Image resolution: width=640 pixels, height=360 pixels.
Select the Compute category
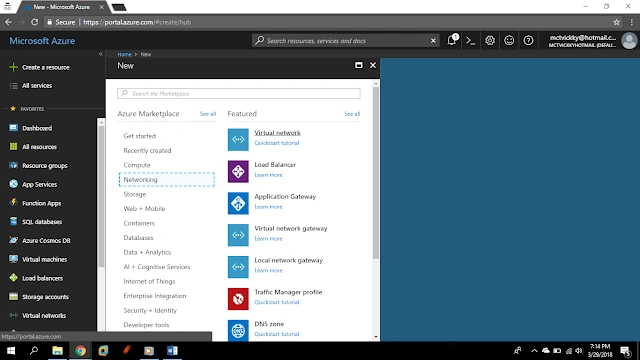point(137,165)
